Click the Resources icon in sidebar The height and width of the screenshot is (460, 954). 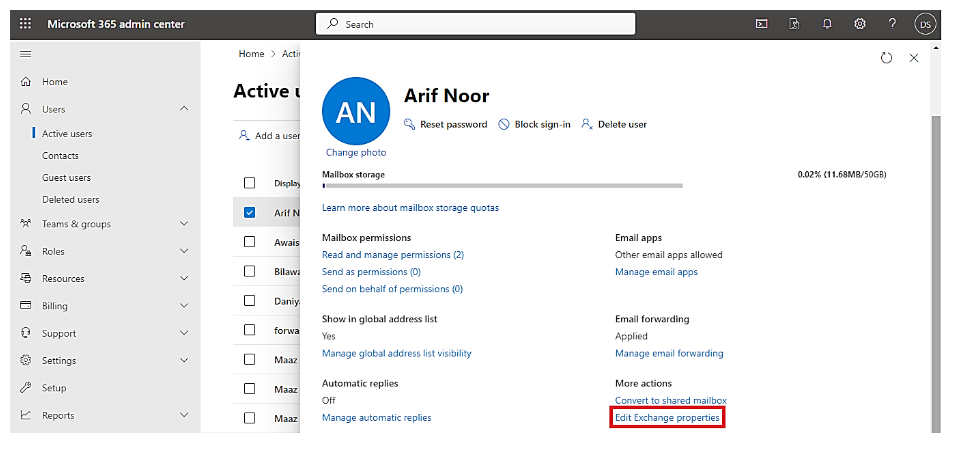(26, 278)
